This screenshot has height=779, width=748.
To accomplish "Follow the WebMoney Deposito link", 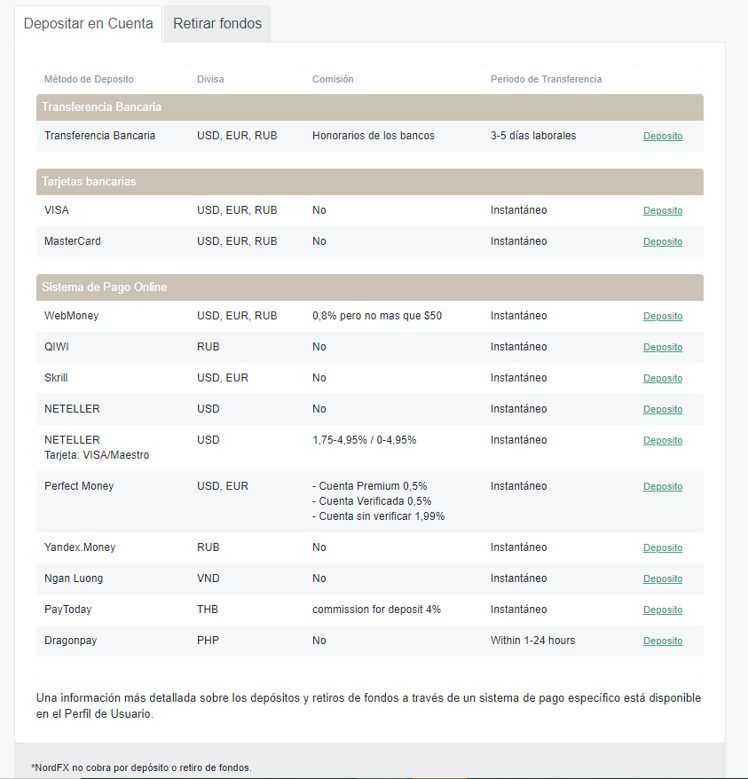I will (663, 316).
